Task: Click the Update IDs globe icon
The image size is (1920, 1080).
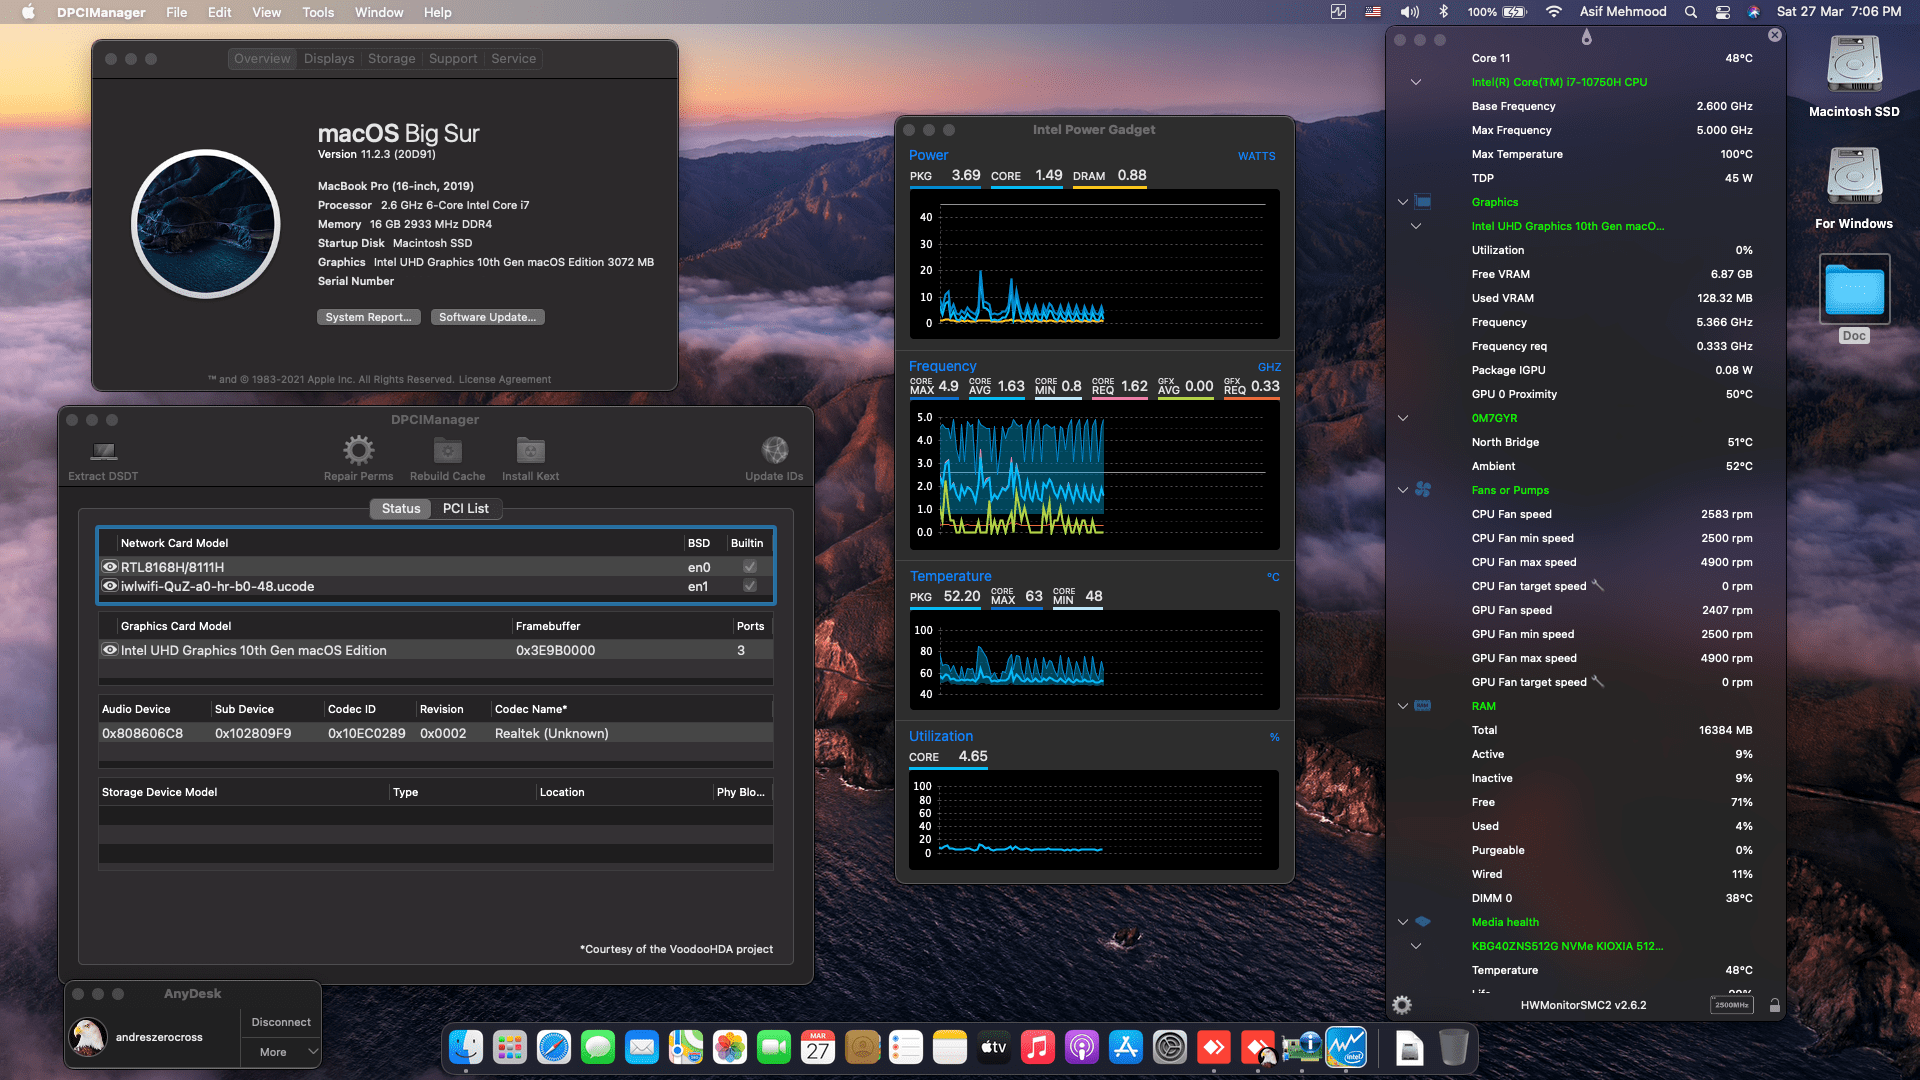Action: 774,451
